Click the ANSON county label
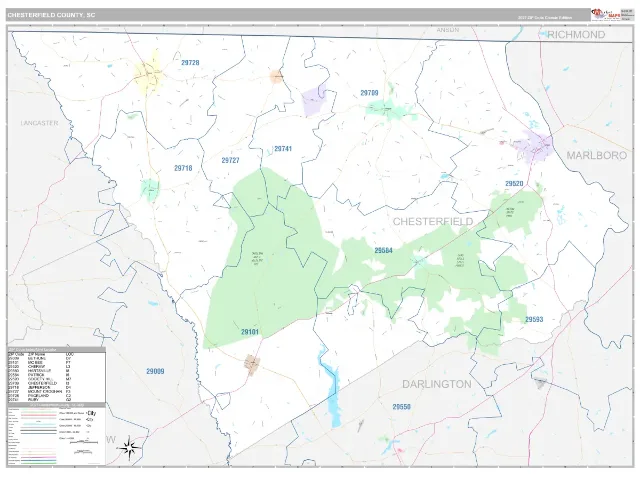The height and width of the screenshot is (480, 640). [448, 30]
